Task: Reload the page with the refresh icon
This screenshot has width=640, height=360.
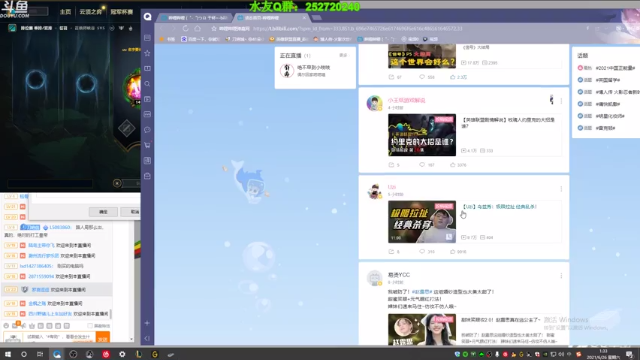Action: click(186, 29)
